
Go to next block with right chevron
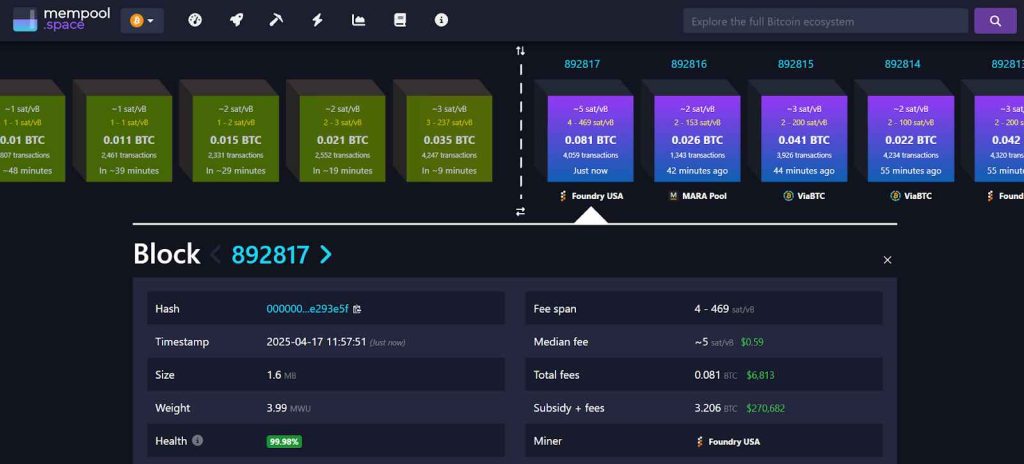[x=325, y=255]
